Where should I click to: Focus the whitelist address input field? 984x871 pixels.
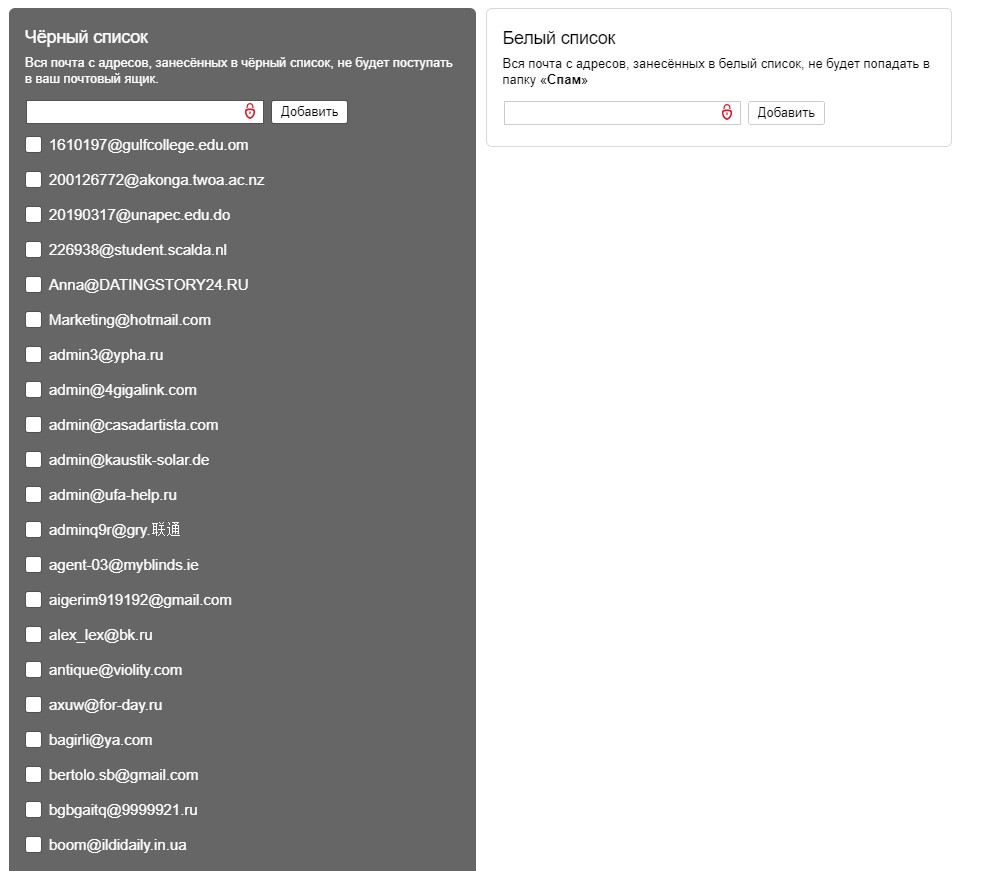click(x=612, y=113)
